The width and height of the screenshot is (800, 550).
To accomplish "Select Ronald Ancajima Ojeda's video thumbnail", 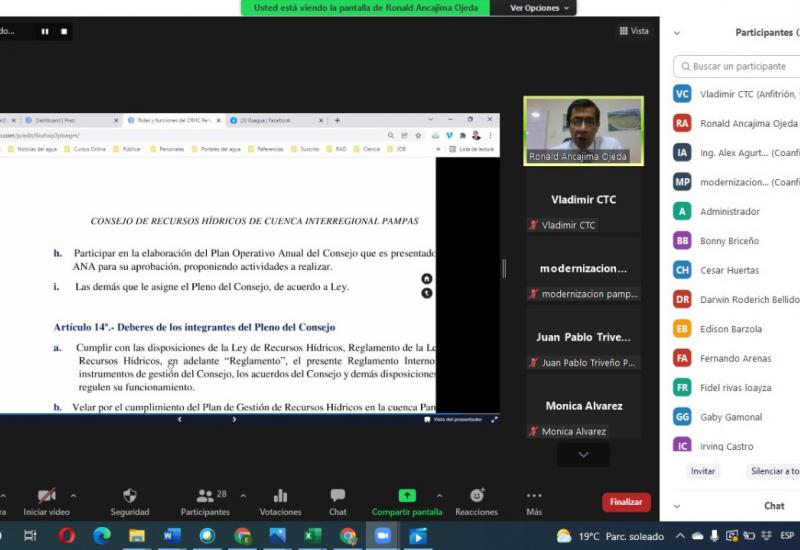I will point(583,130).
